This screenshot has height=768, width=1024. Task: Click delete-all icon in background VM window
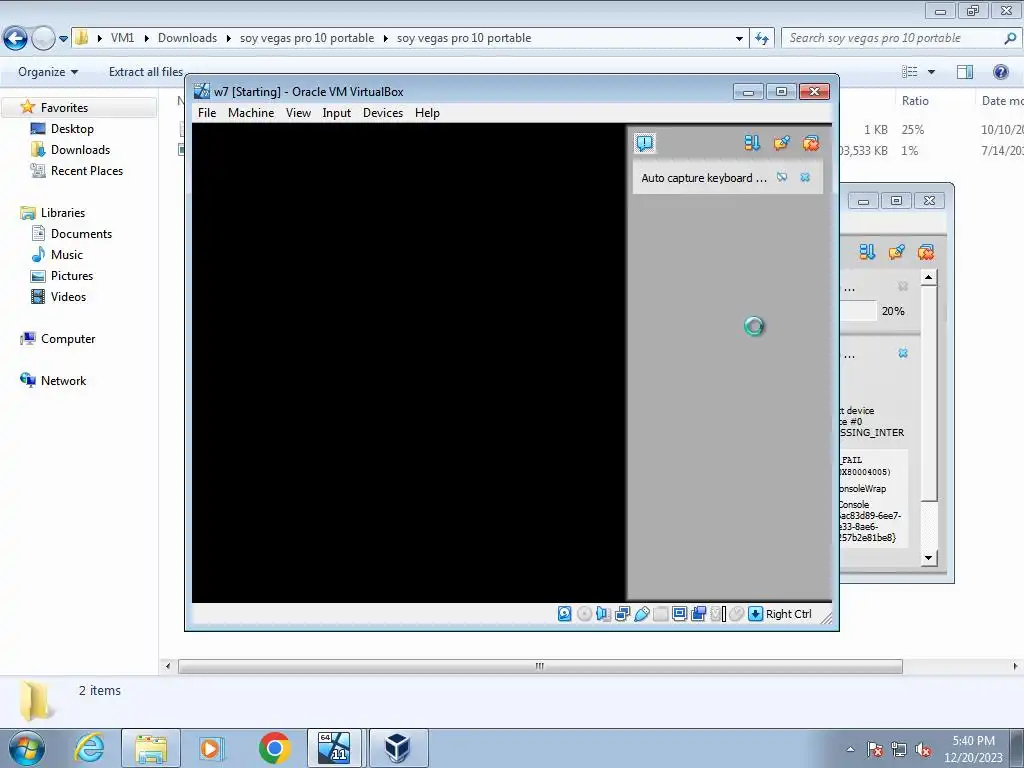click(926, 252)
